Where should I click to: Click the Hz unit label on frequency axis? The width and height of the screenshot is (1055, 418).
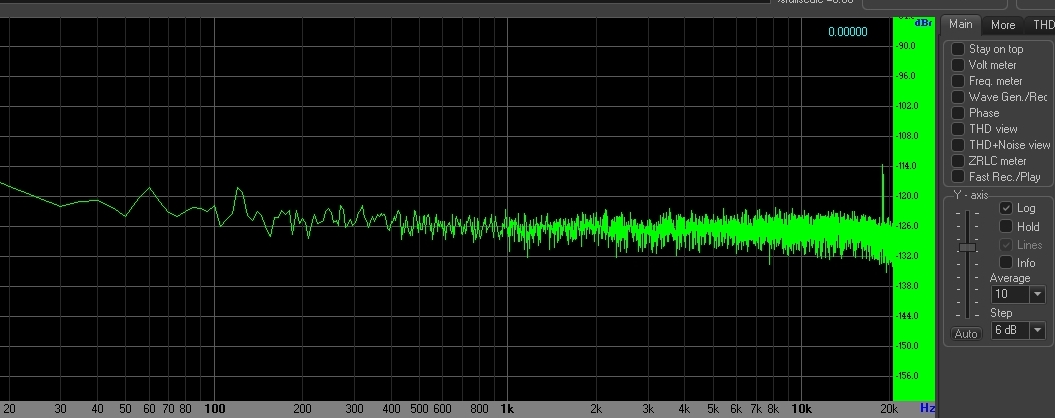[927, 408]
